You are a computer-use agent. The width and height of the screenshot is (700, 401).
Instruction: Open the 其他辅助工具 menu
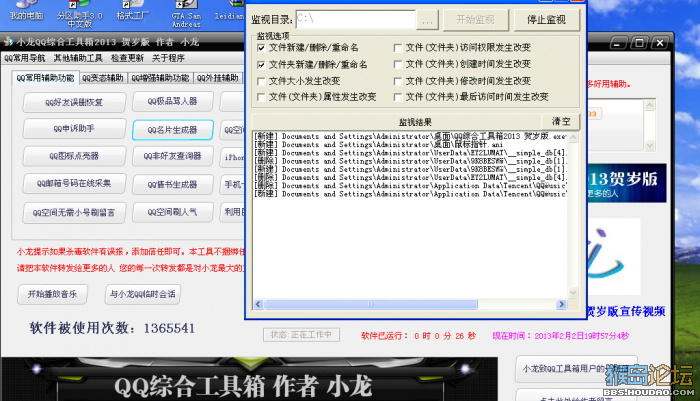pos(78,58)
